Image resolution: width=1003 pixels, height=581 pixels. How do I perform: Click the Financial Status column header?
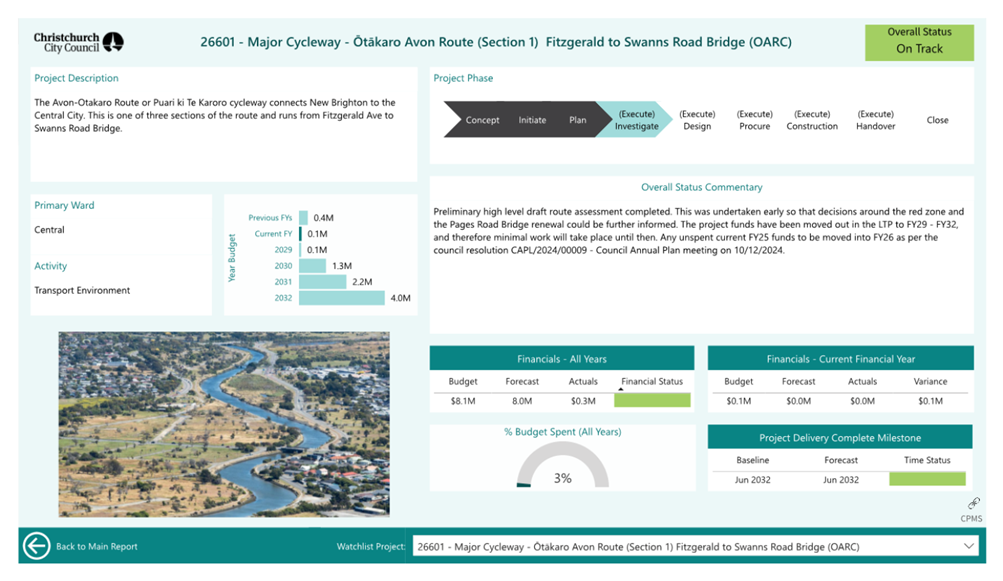tap(652, 381)
